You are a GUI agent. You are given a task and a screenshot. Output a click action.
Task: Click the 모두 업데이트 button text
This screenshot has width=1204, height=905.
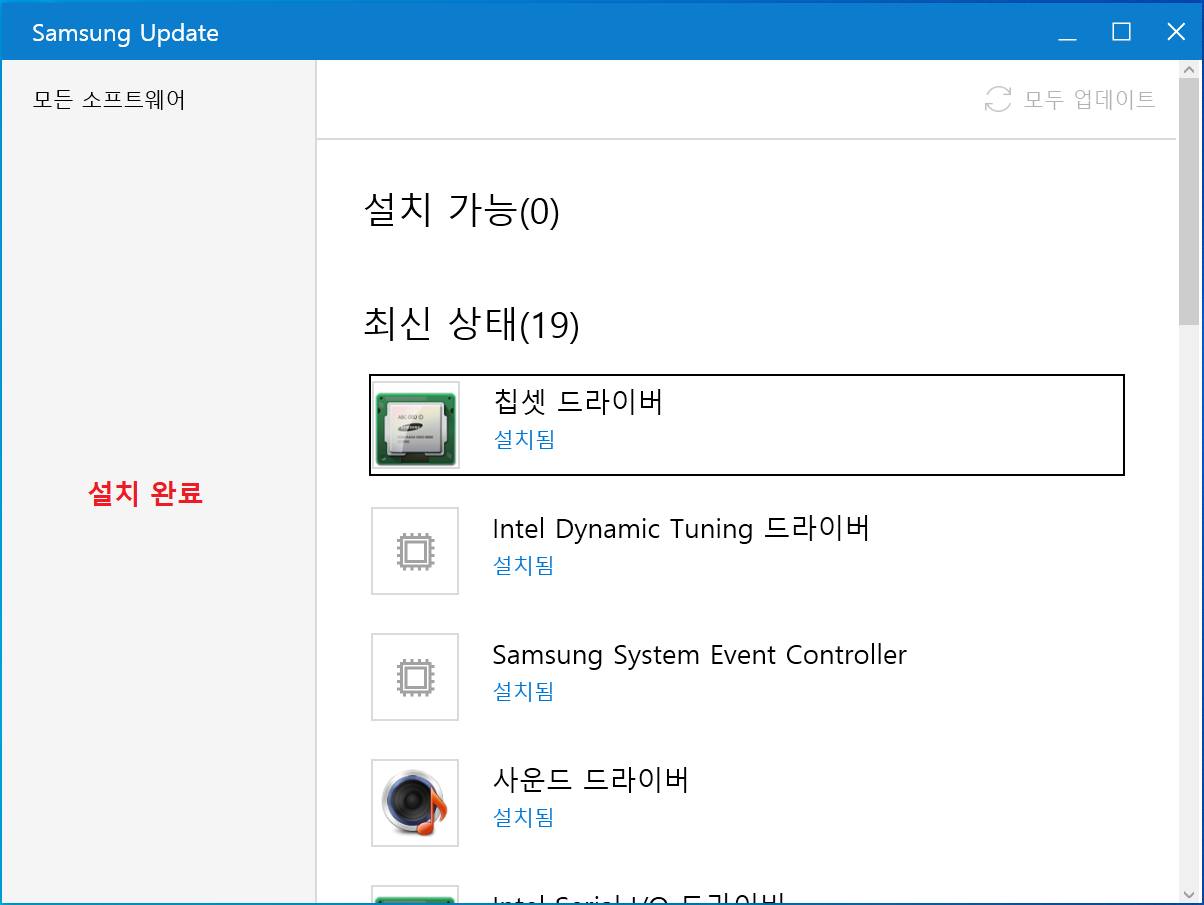[1090, 99]
